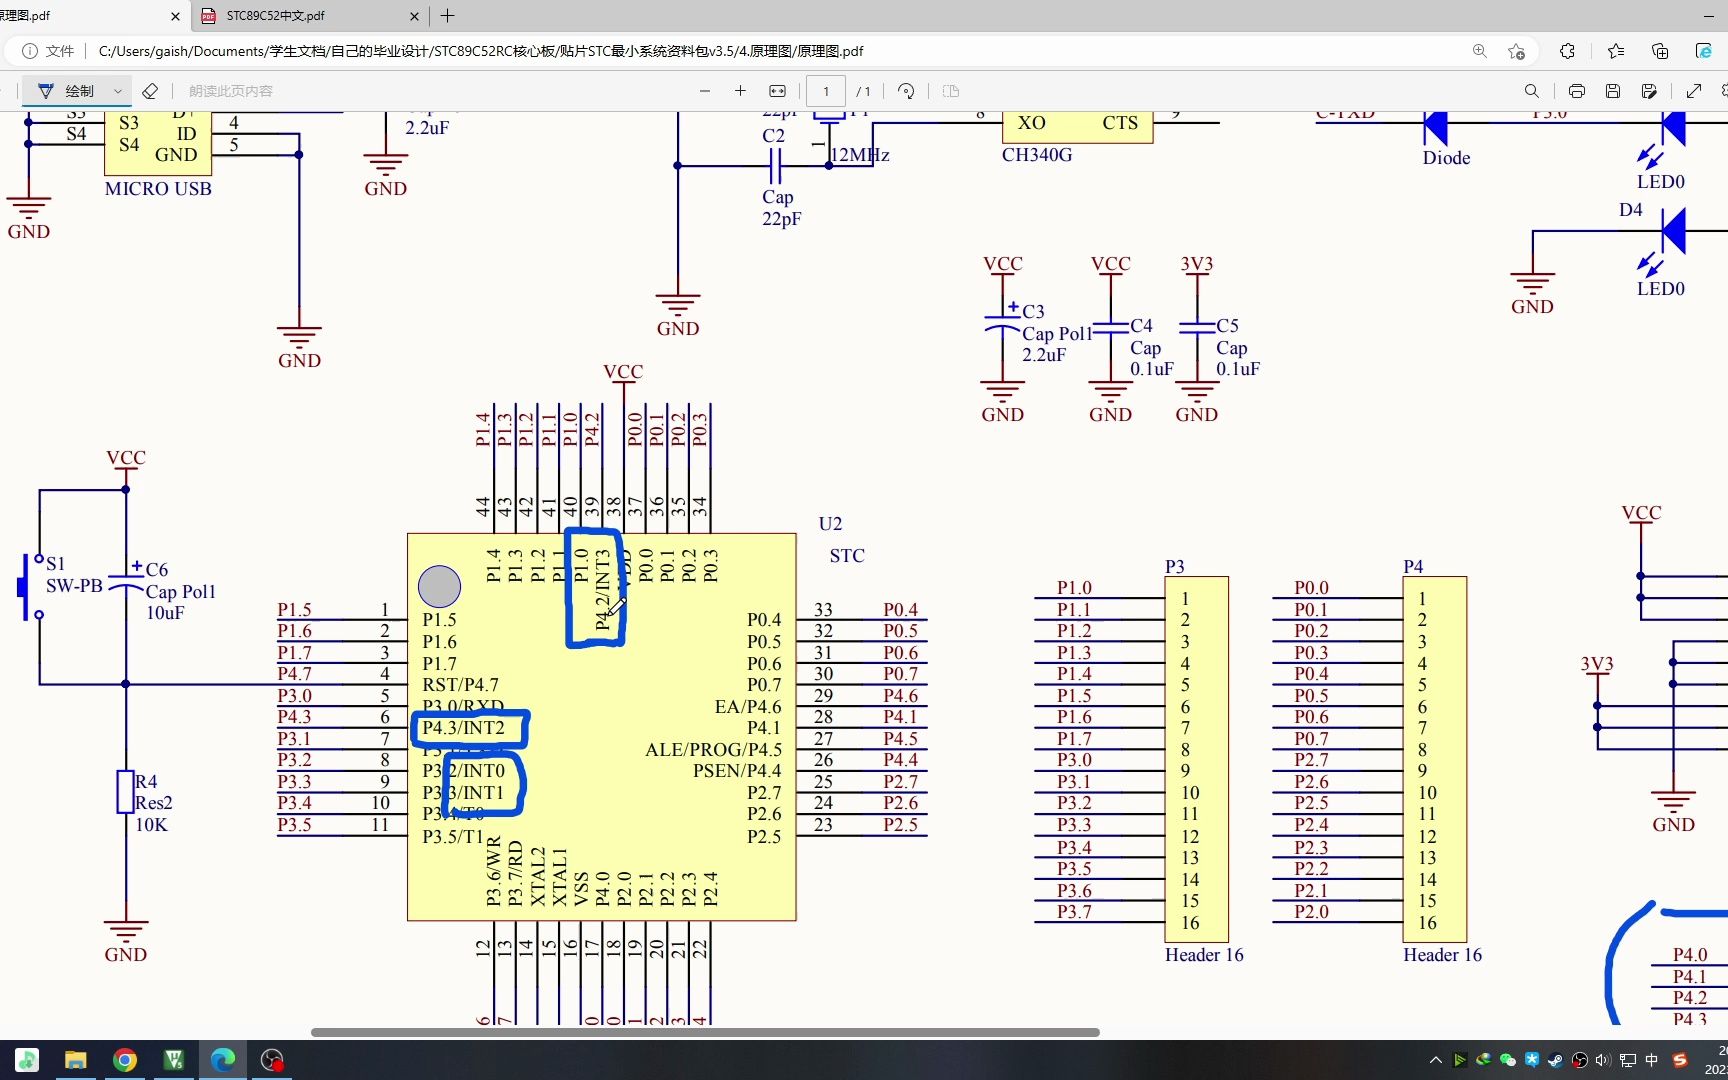Open the green music app in taskbar
Screen dimensions: 1728x1080
[x=26, y=1060]
